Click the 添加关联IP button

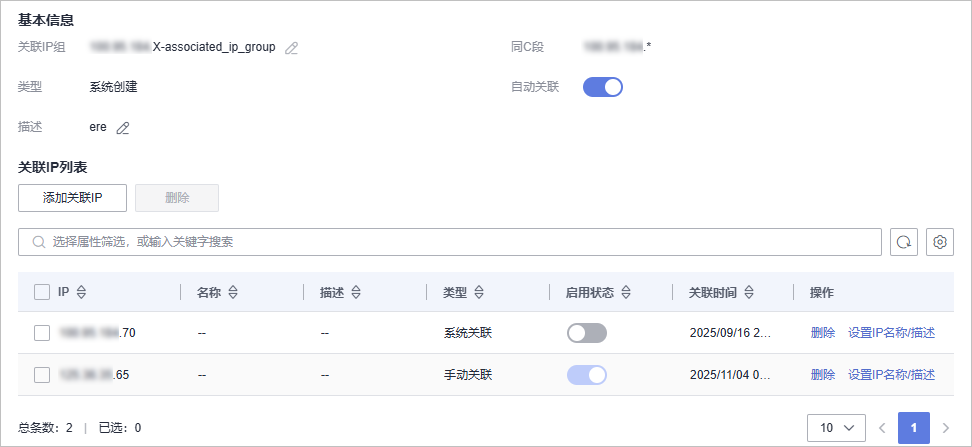[x=72, y=198]
